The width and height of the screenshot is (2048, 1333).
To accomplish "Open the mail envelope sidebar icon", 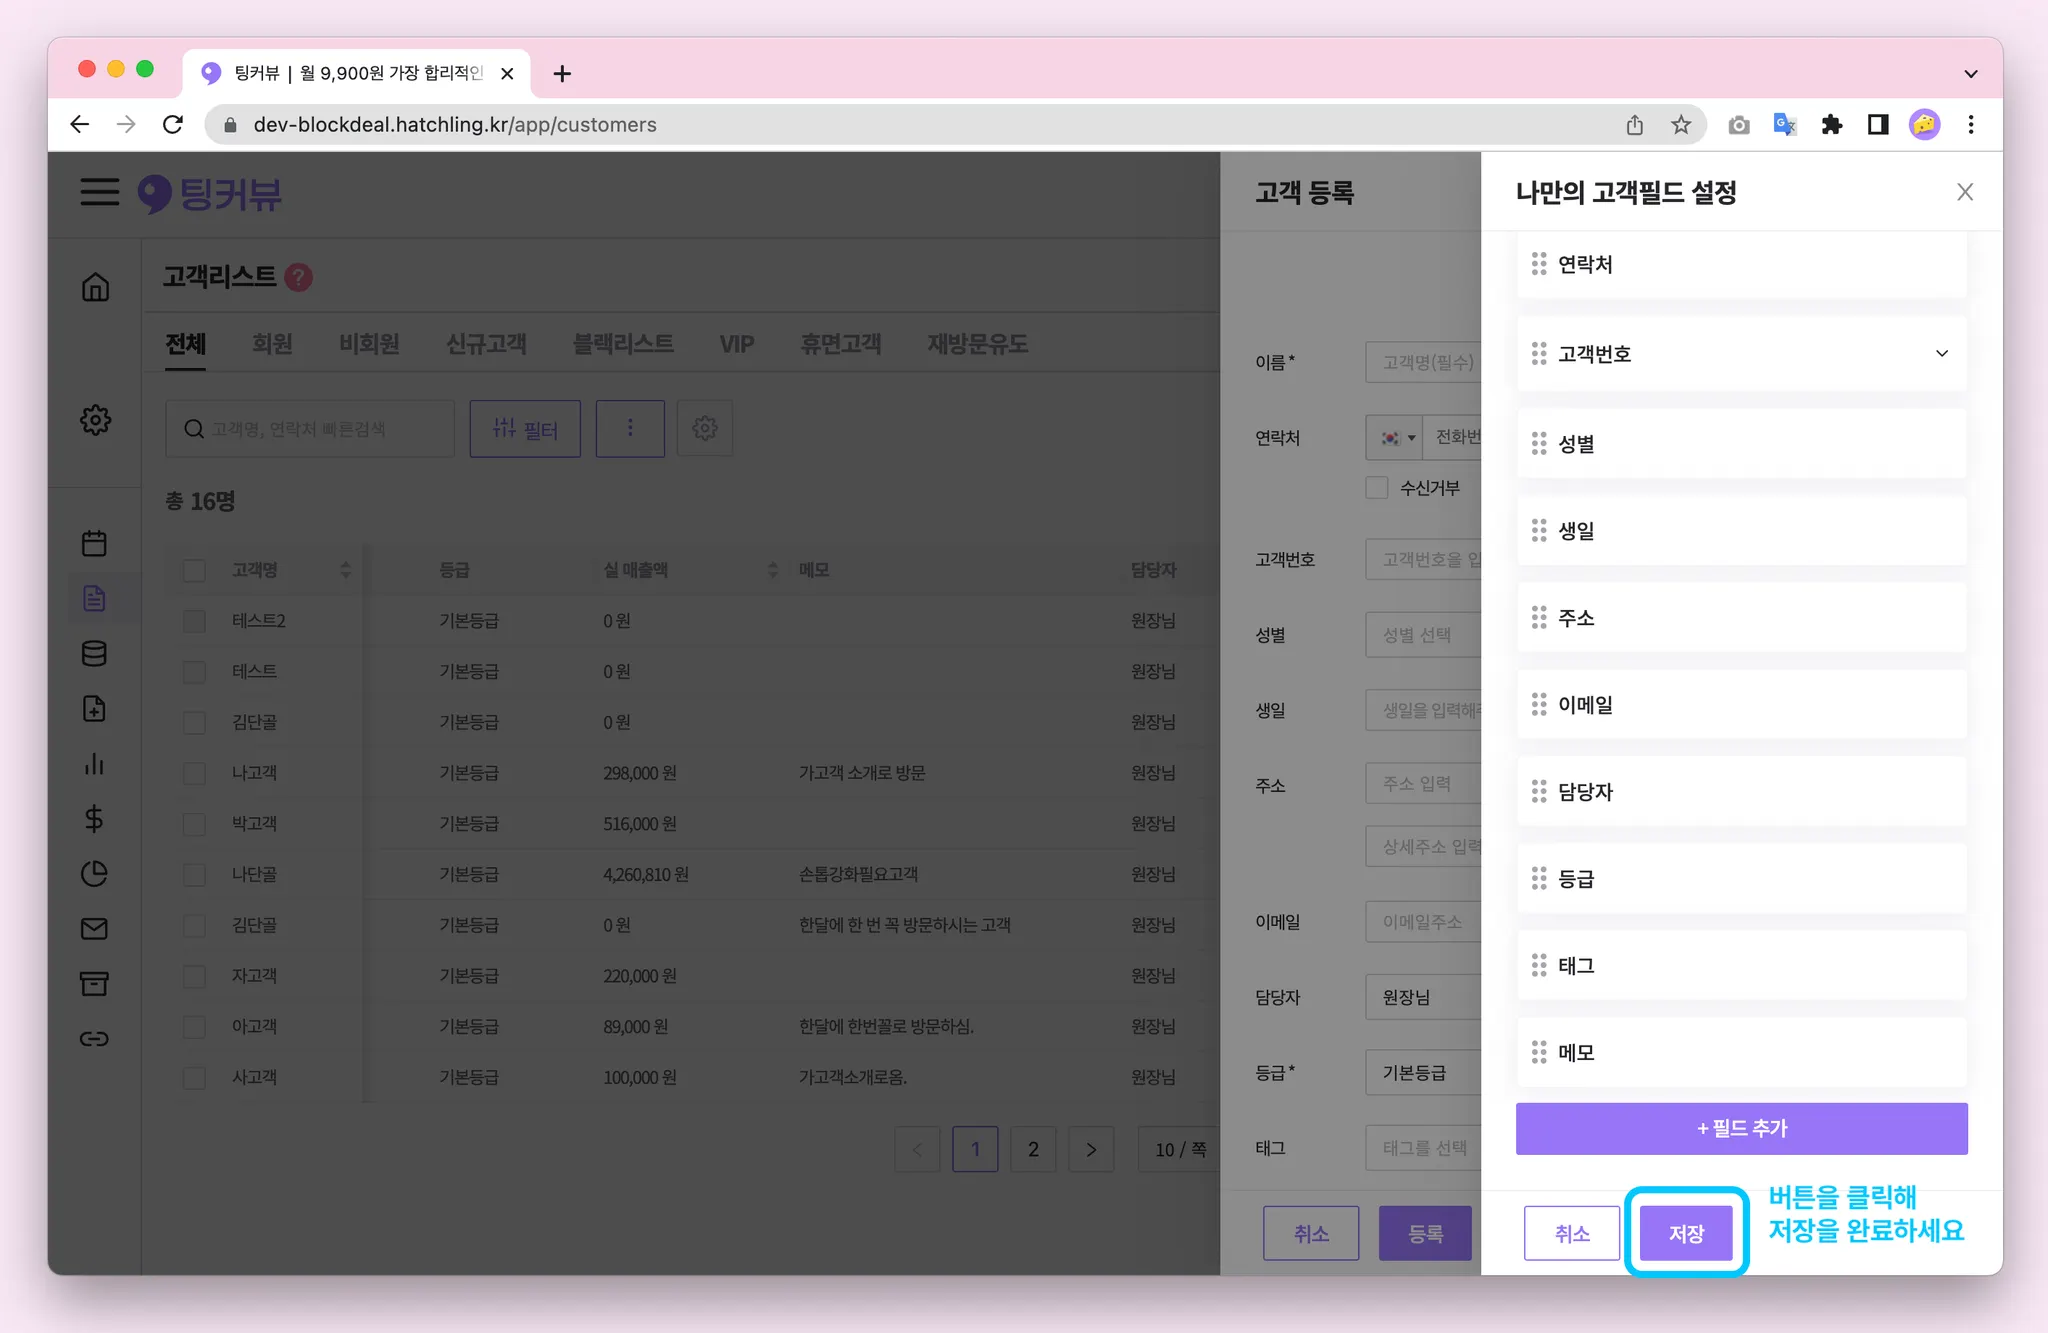I will 94,929.
